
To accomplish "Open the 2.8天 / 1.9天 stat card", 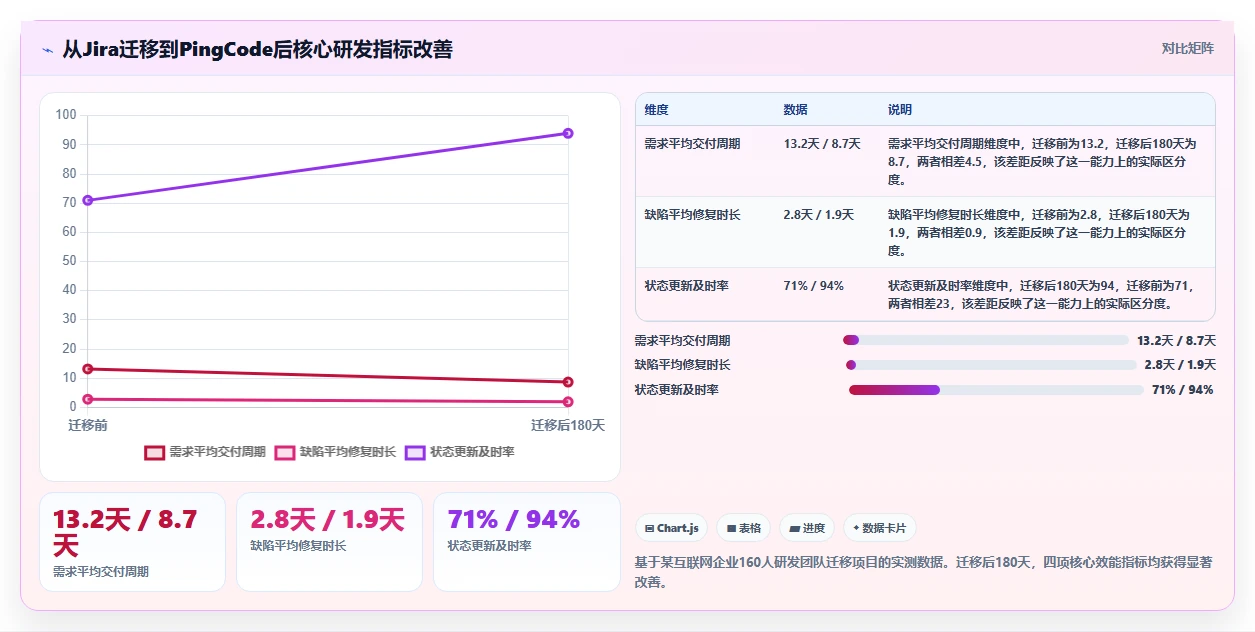I will 329,542.
